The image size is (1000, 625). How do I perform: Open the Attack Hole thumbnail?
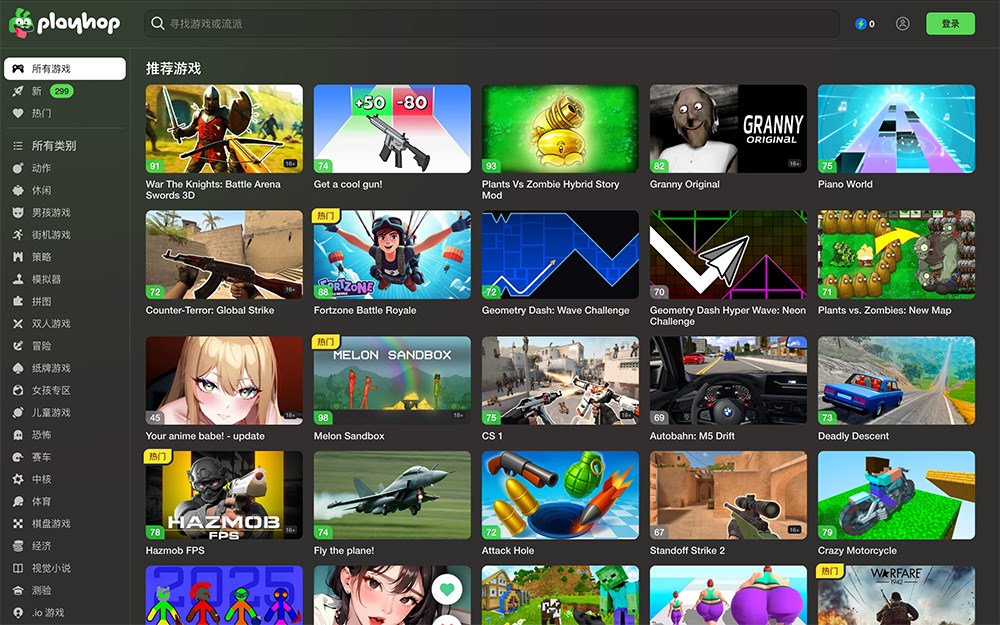(x=560, y=495)
